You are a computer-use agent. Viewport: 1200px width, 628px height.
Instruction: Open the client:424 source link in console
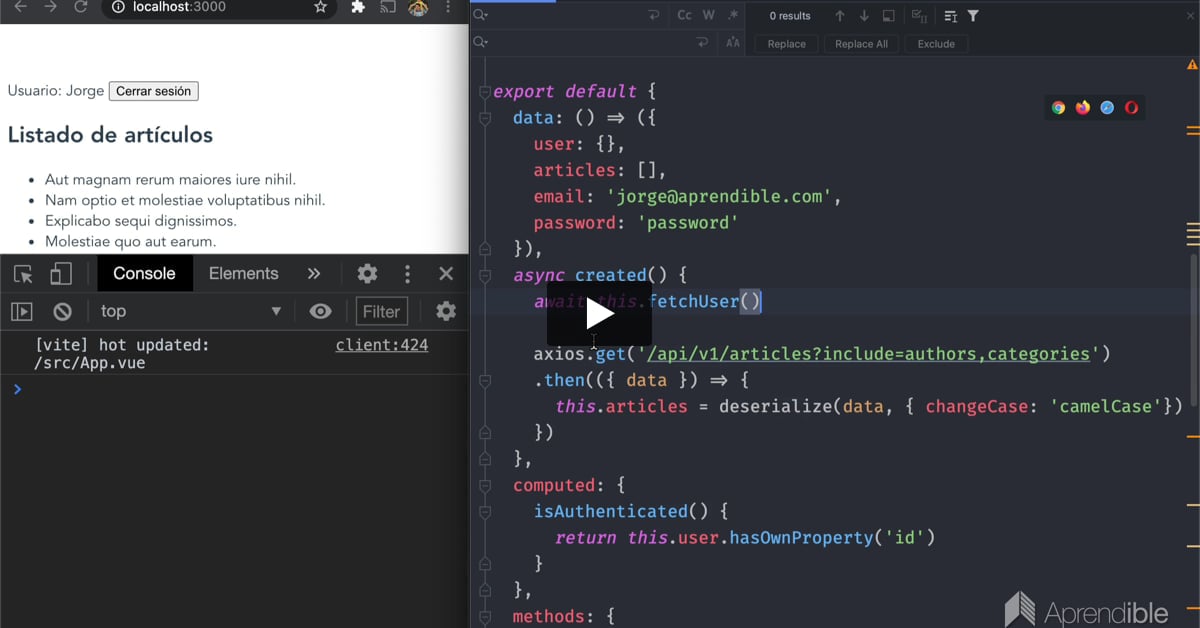coord(382,345)
